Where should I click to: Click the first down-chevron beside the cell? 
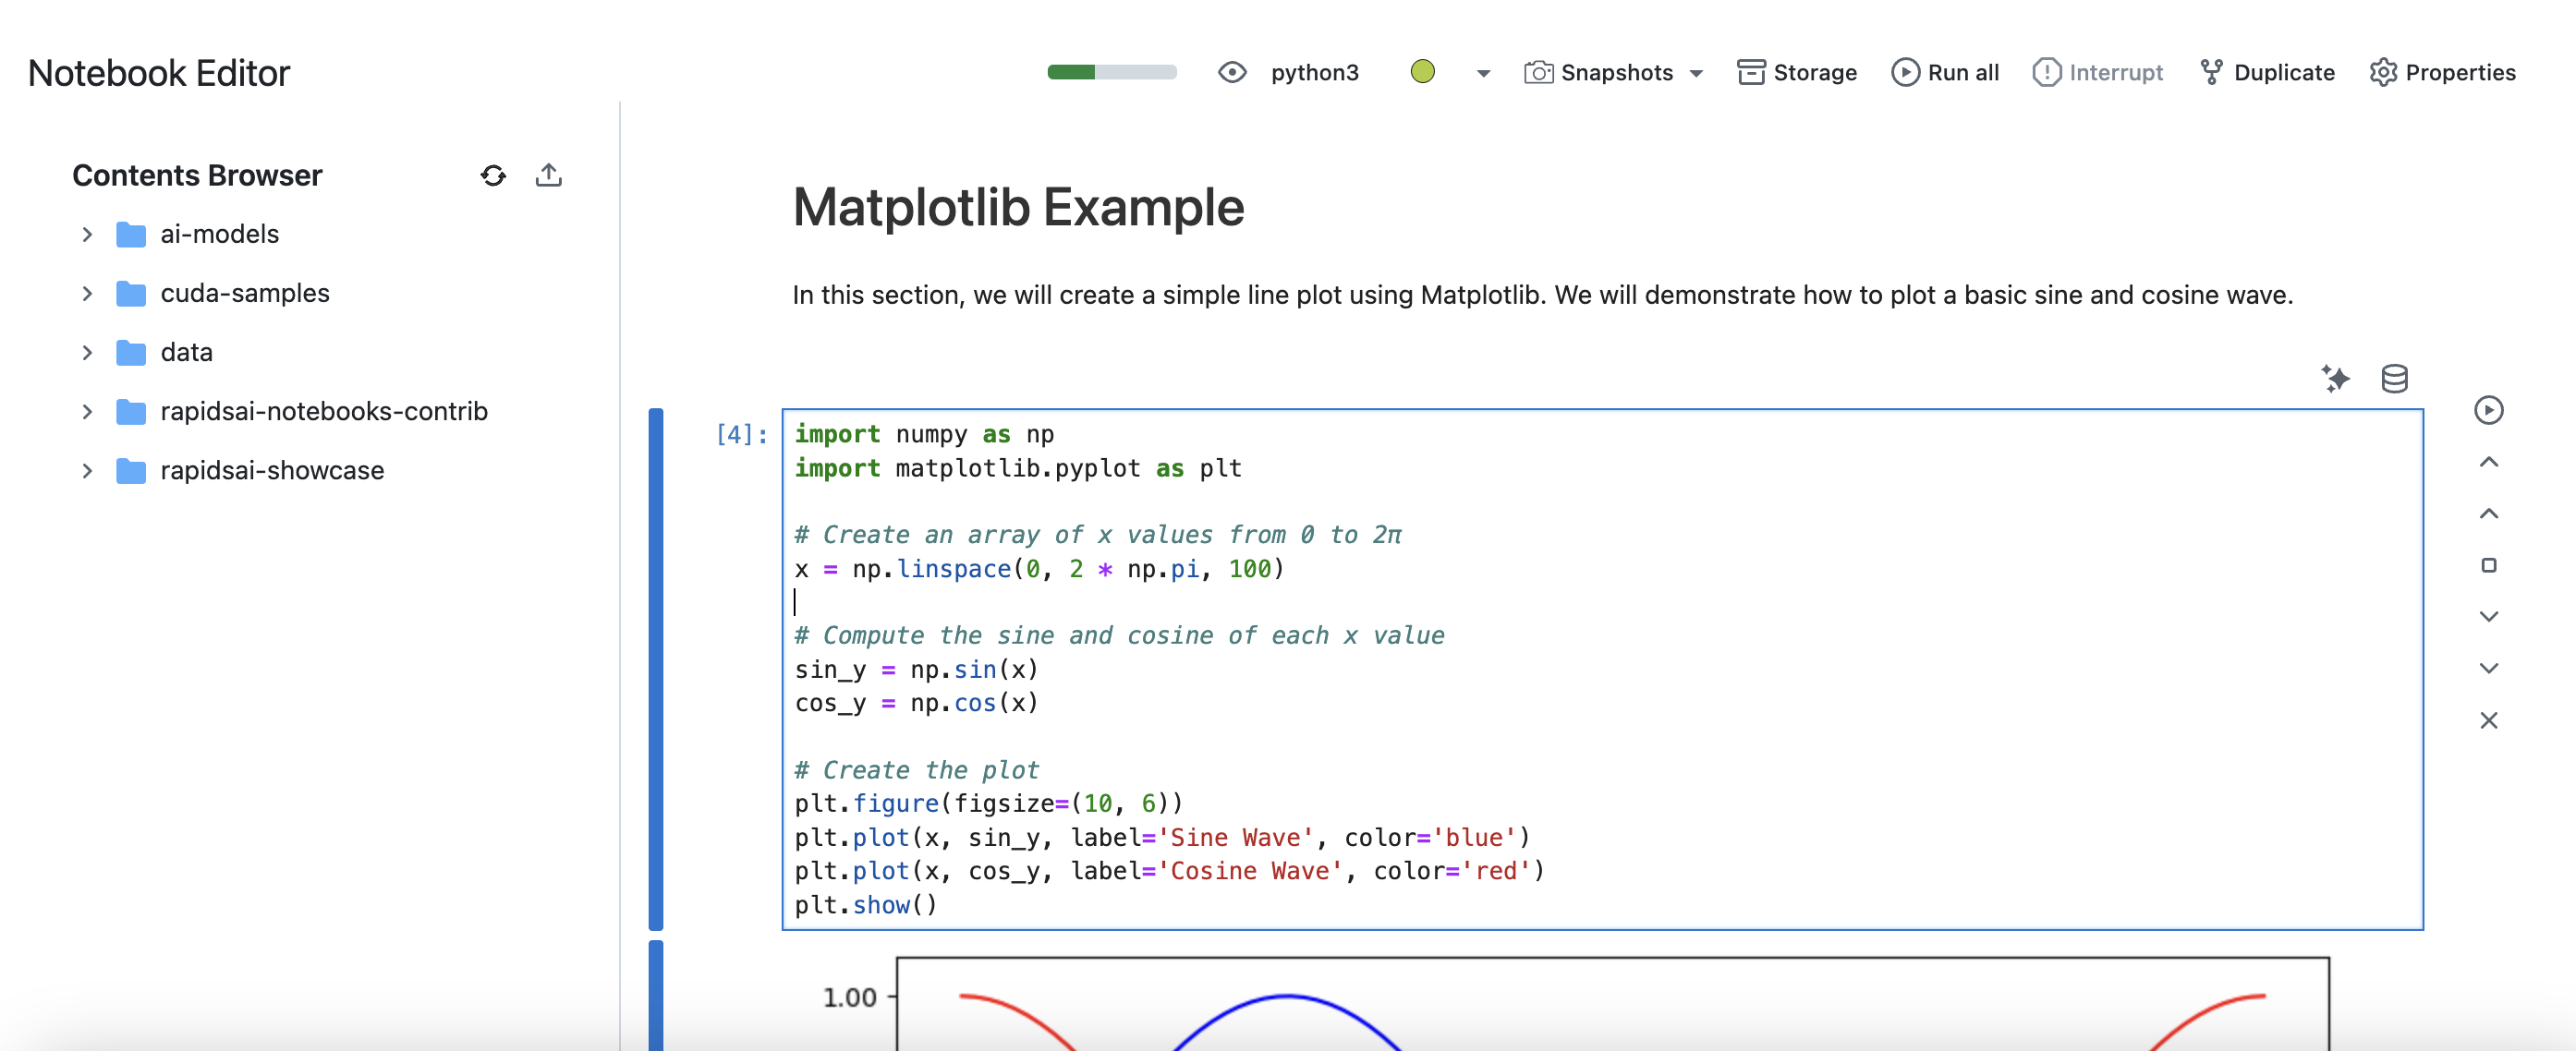click(2489, 616)
